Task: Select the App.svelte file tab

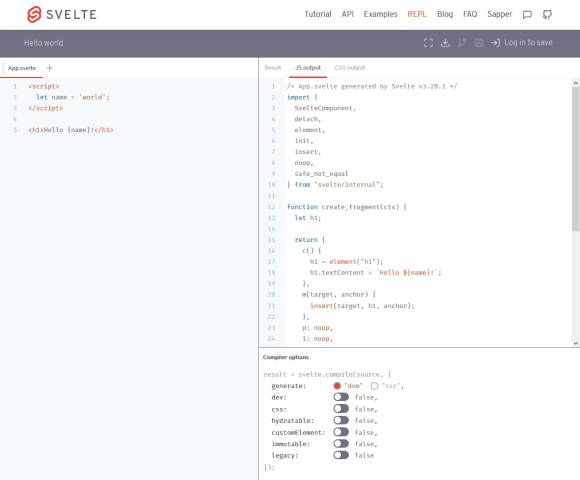Action: [22, 68]
